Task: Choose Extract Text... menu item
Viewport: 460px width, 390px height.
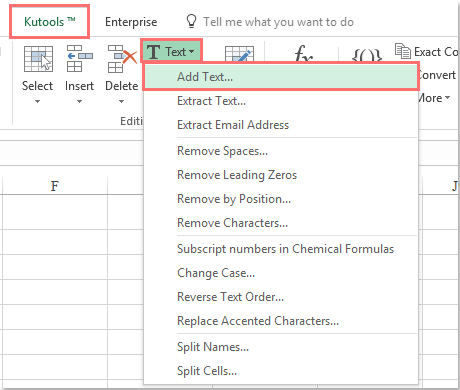Action: coord(281,101)
